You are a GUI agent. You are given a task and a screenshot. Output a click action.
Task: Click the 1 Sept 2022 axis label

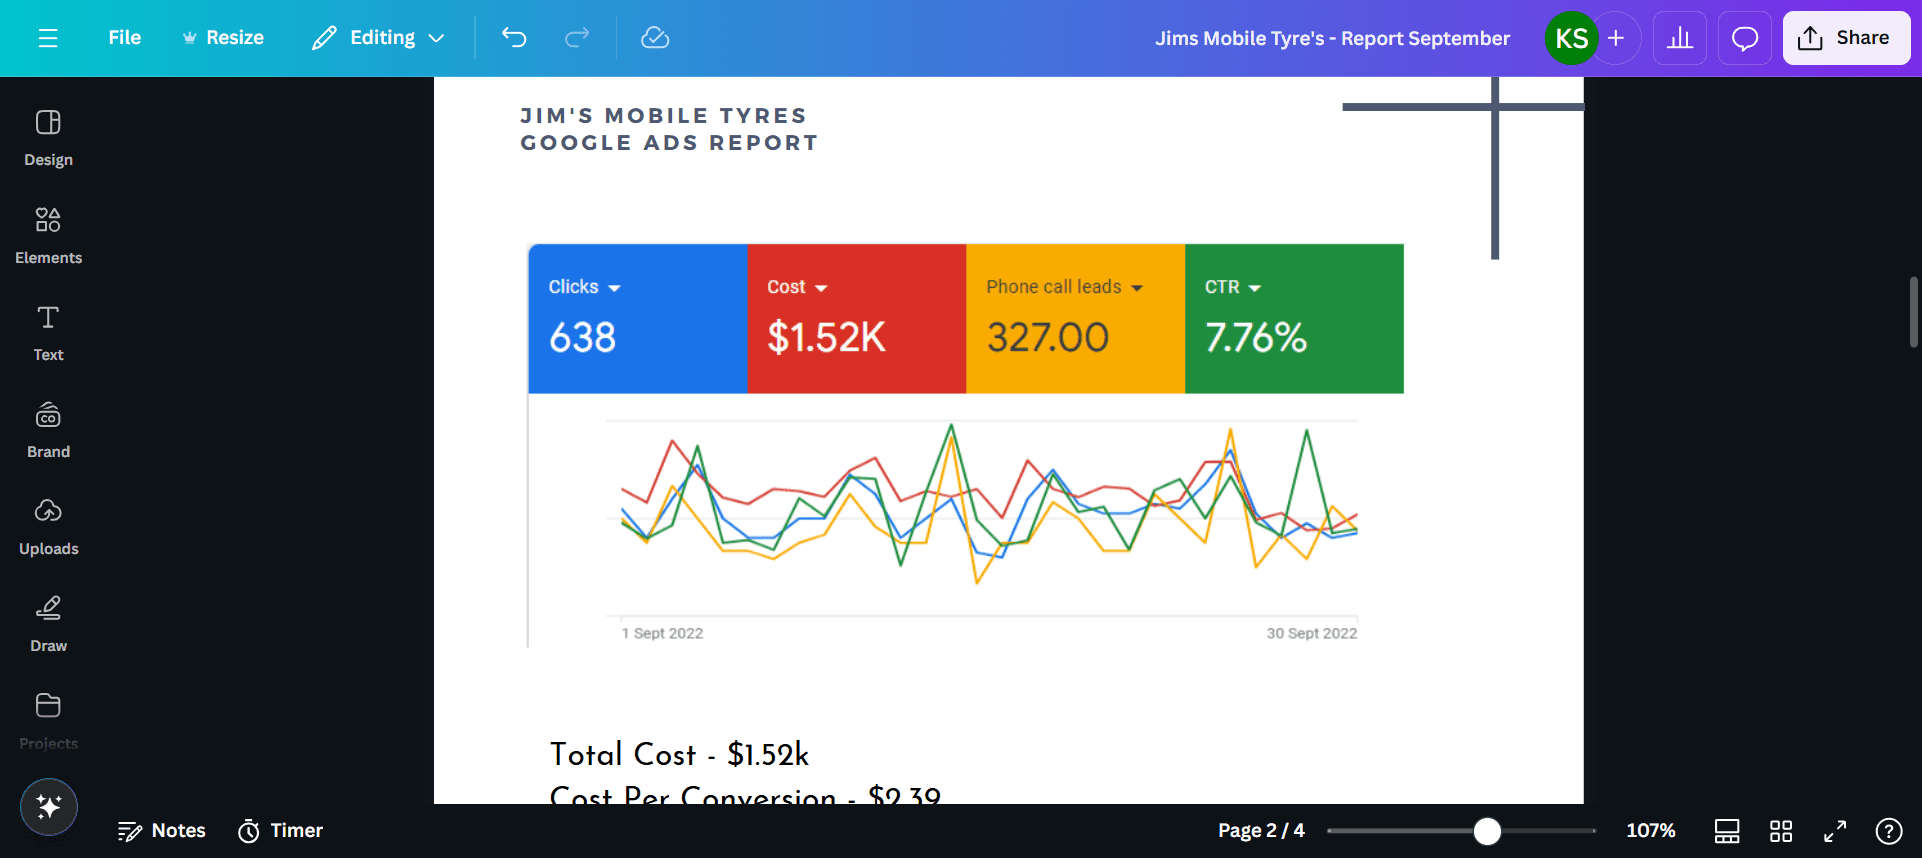coord(662,633)
